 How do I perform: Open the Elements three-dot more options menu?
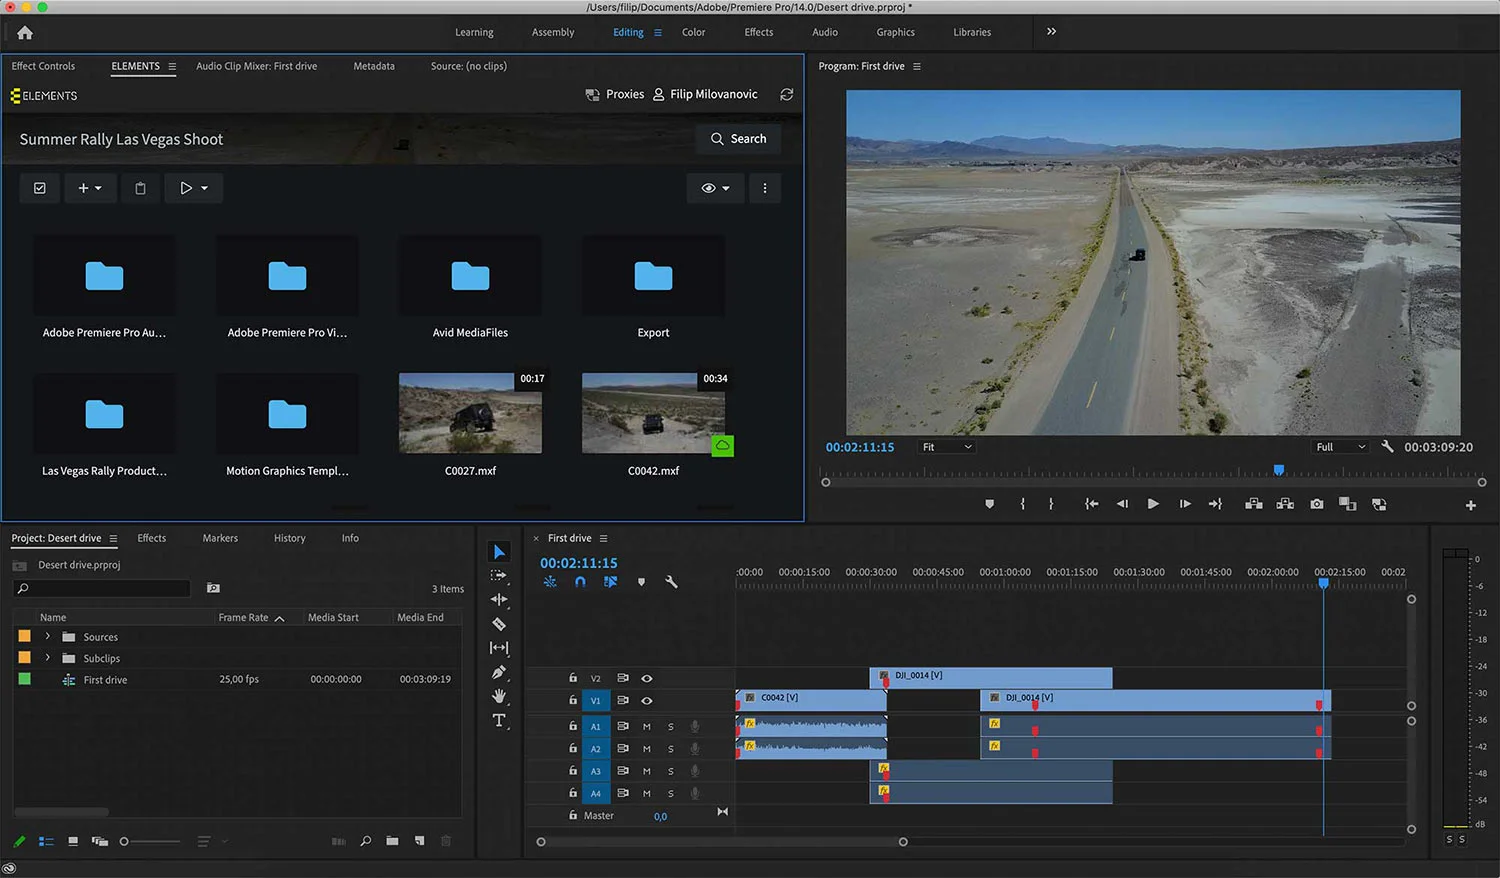tap(765, 188)
